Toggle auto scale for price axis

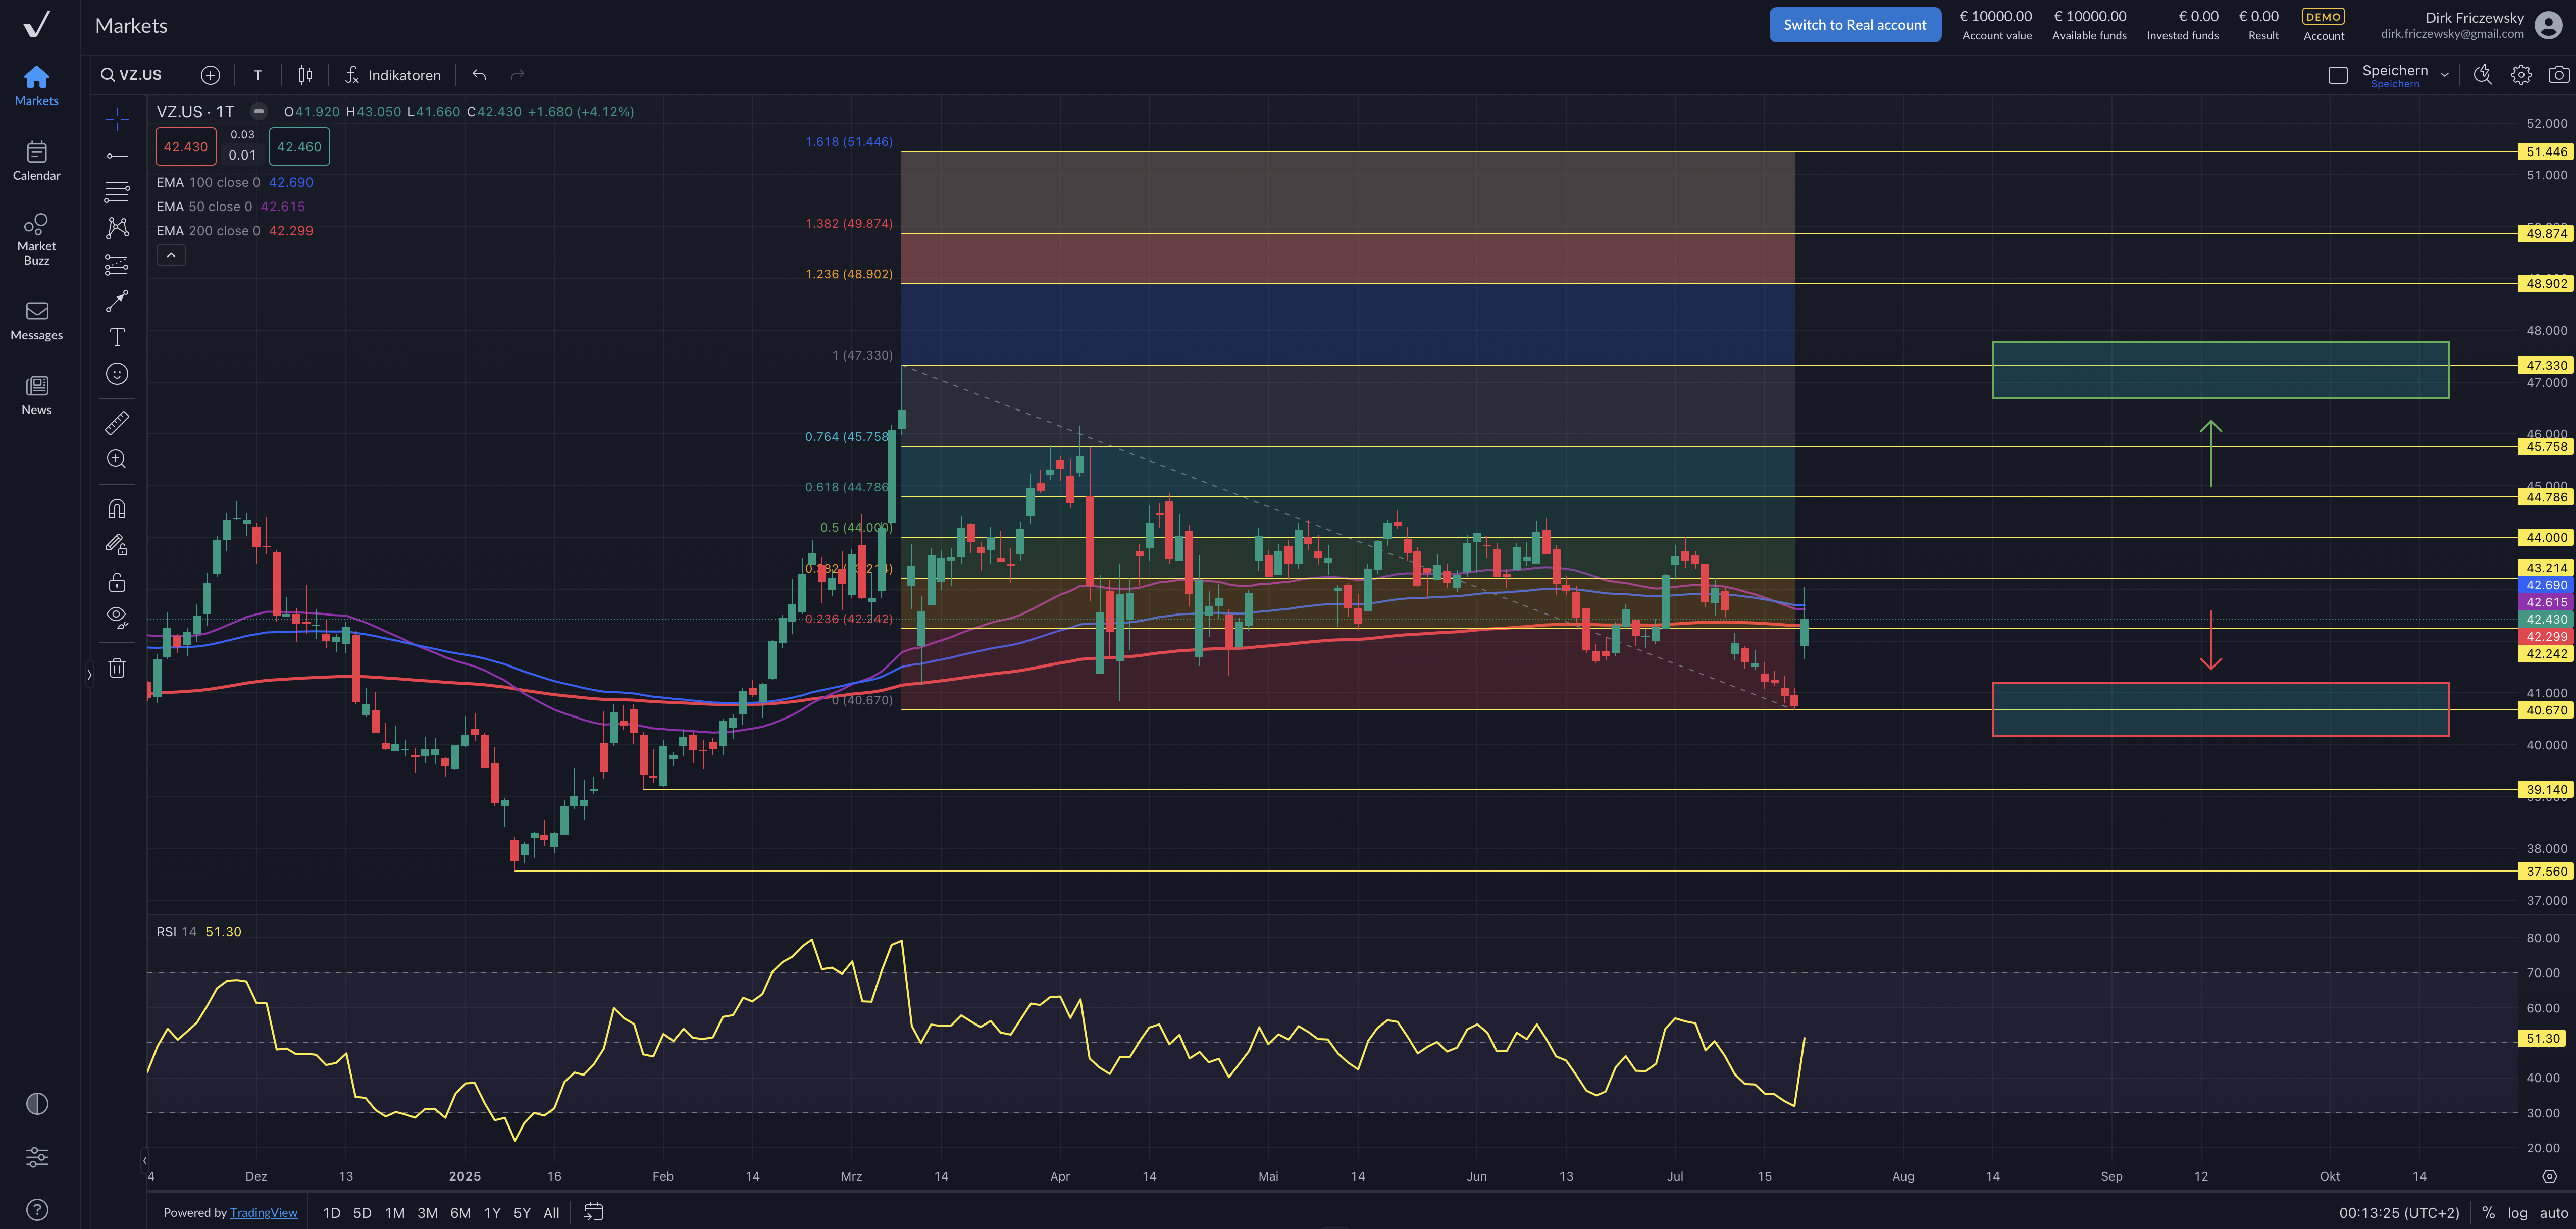click(2553, 1213)
